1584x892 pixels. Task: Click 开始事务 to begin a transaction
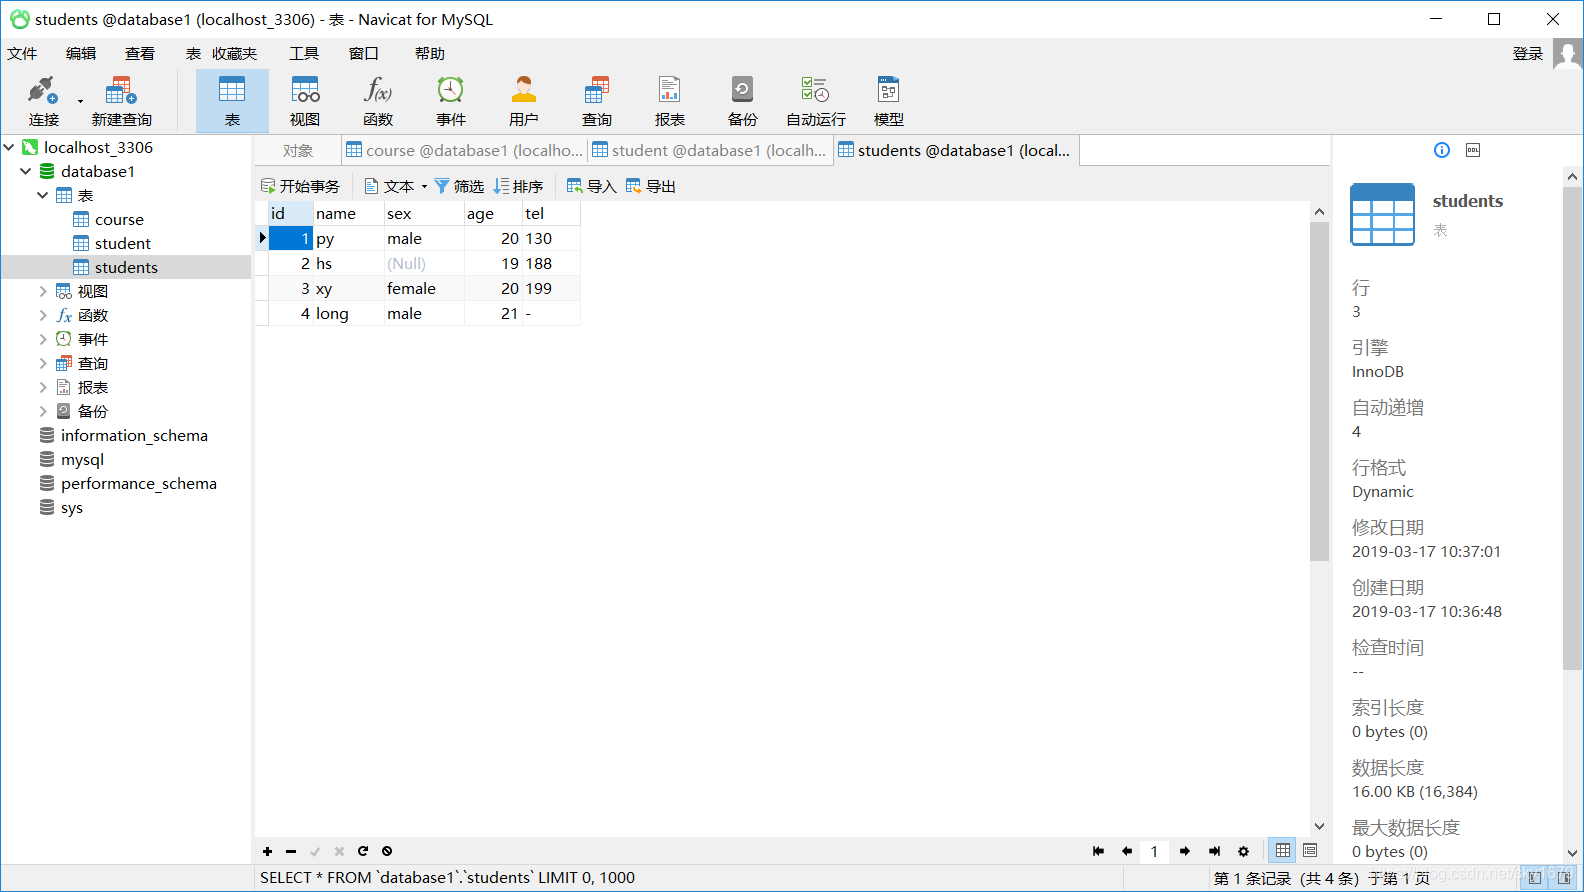click(300, 186)
